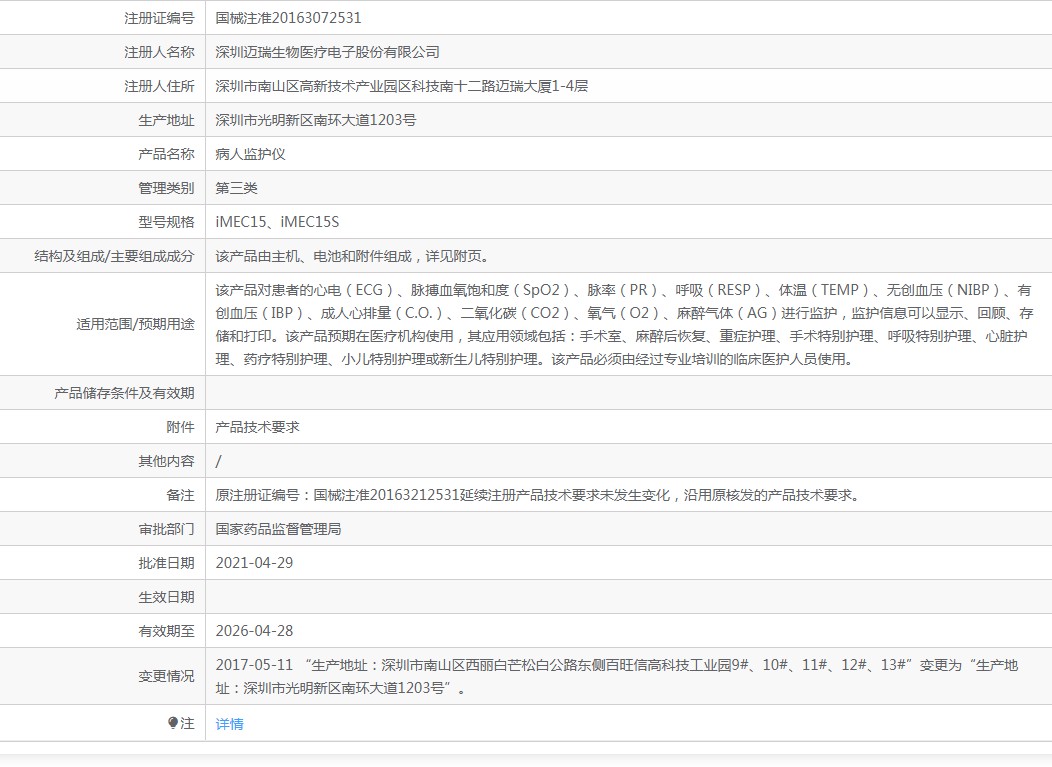Select expiry date 2026-04-28
The image size is (1052, 767).
(x=254, y=631)
